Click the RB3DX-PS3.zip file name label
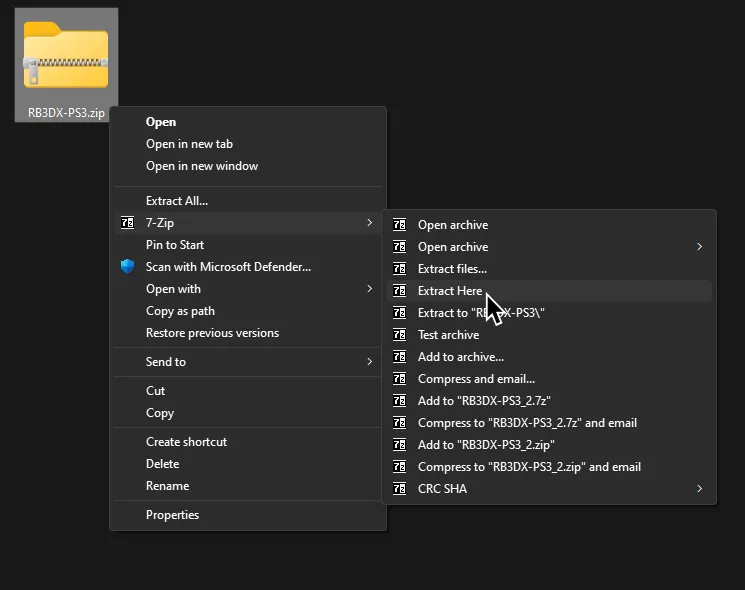This screenshot has height=590, width=745. [66, 113]
